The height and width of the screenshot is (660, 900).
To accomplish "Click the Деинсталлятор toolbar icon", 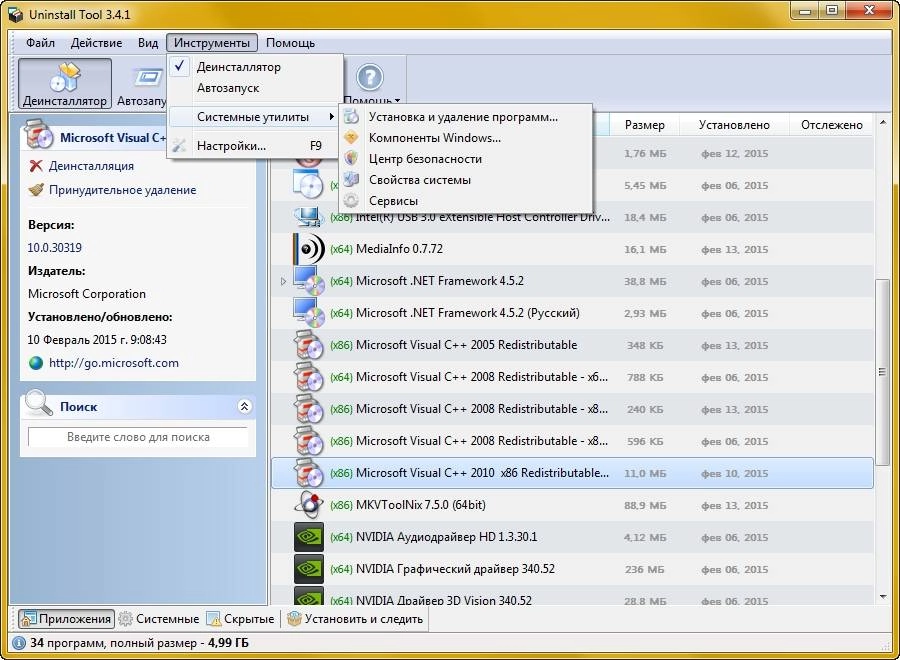I will [x=65, y=77].
